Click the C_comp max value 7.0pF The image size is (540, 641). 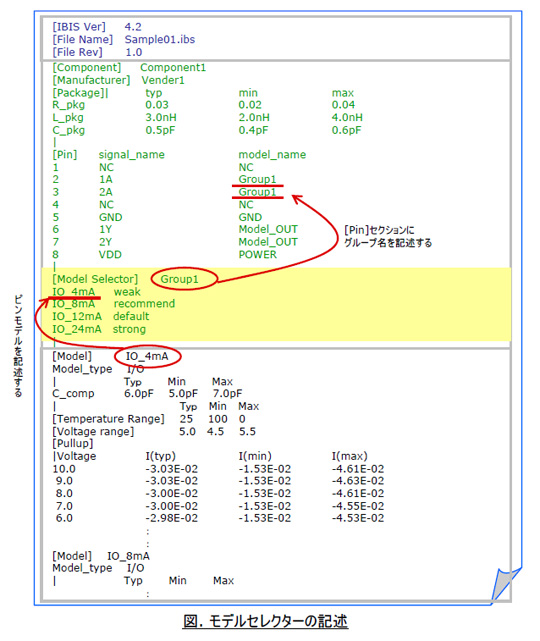click(227, 394)
